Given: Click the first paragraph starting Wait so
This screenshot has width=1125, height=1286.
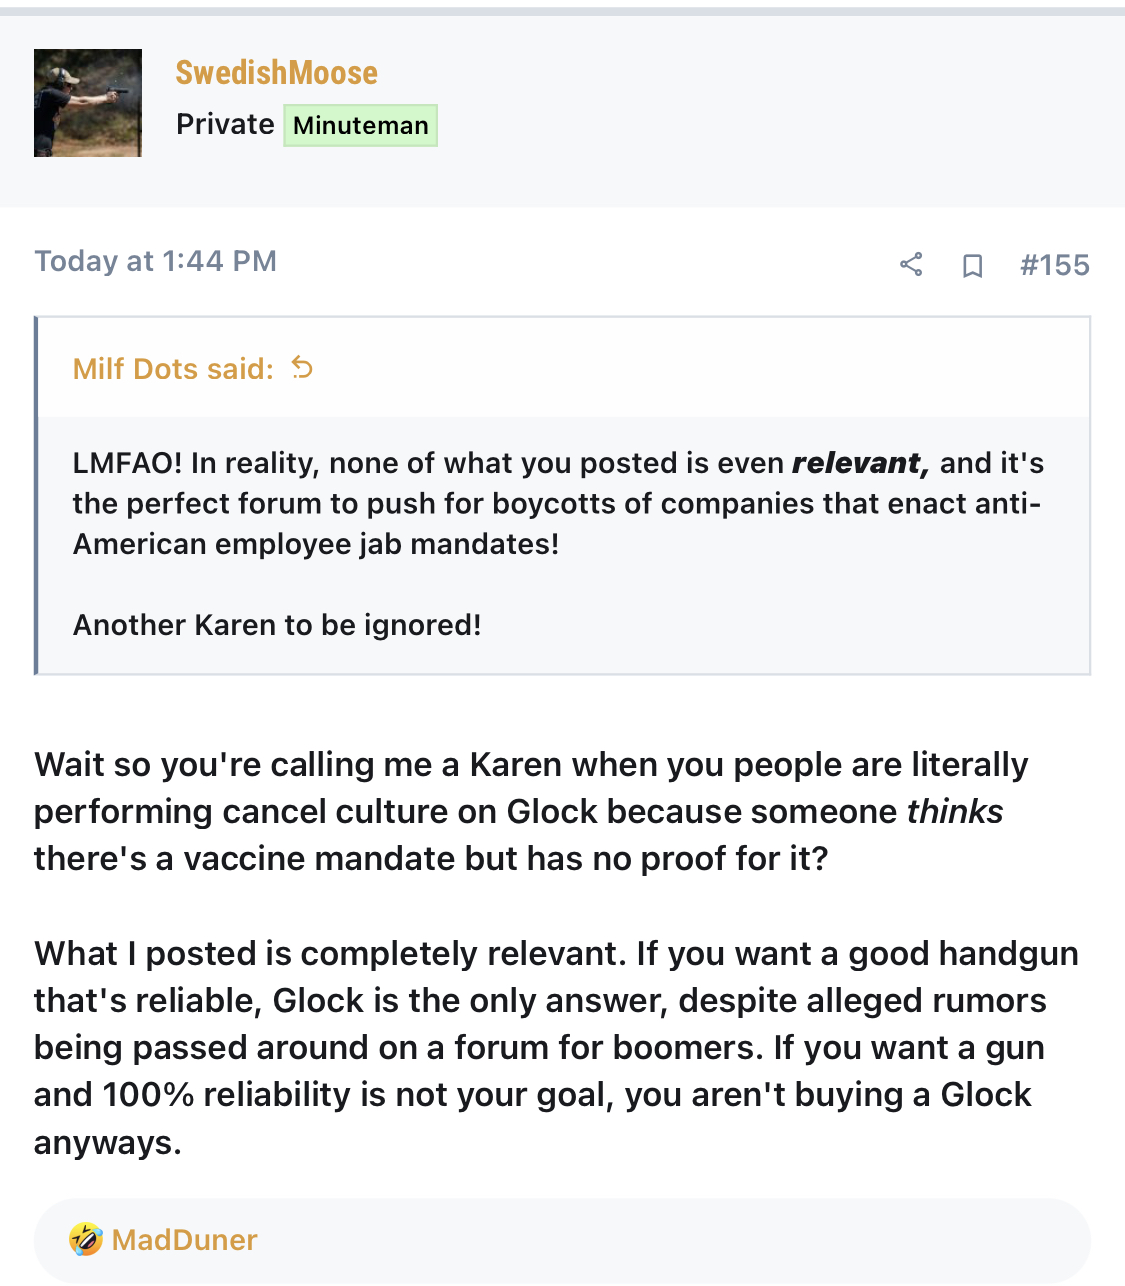Looking at the screenshot, I should pos(531,811).
